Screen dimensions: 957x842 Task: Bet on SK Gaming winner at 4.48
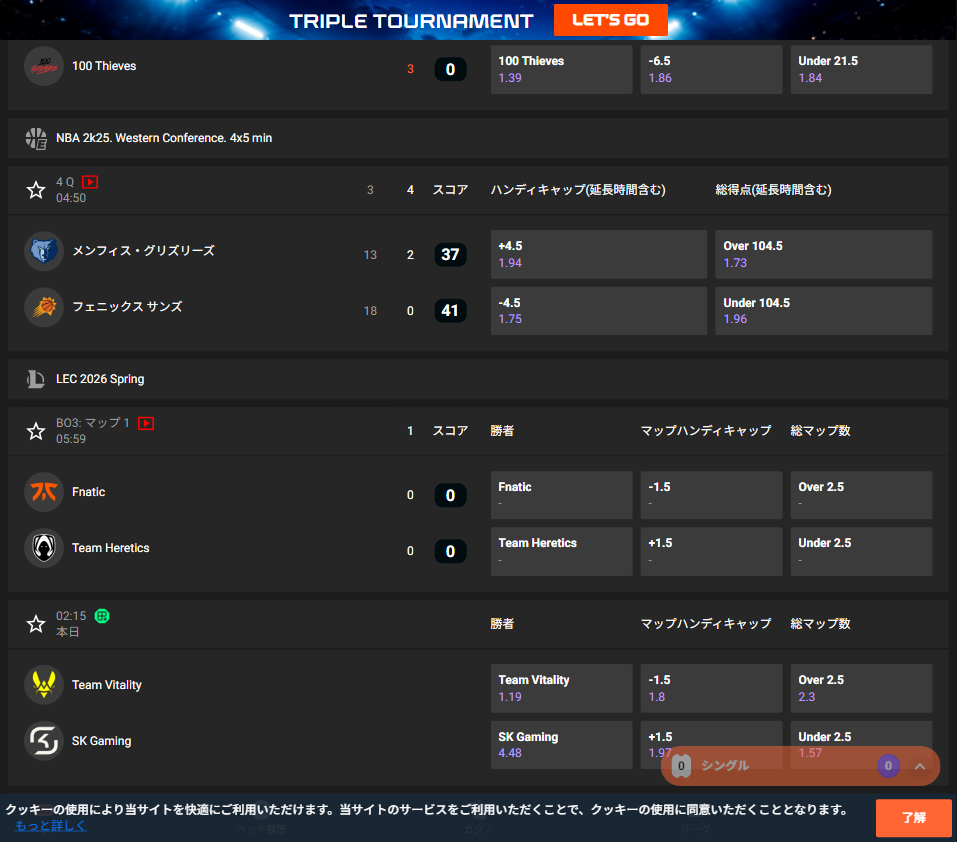pos(562,744)
